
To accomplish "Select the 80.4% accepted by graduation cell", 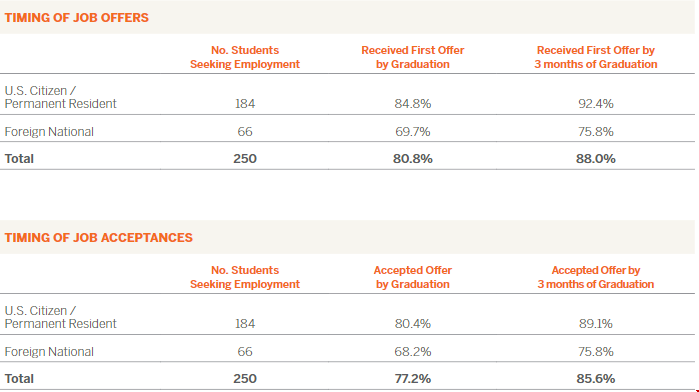I will point(413,324).
